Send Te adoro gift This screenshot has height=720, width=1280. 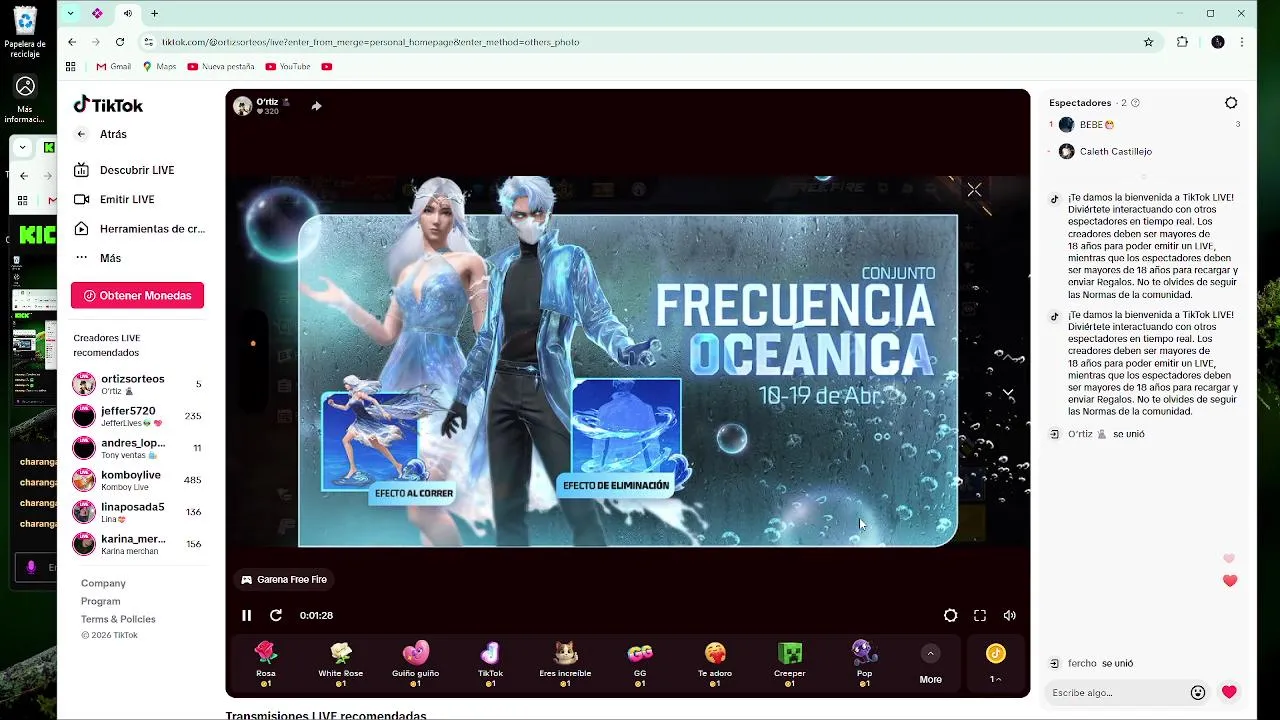click(715, 664)
